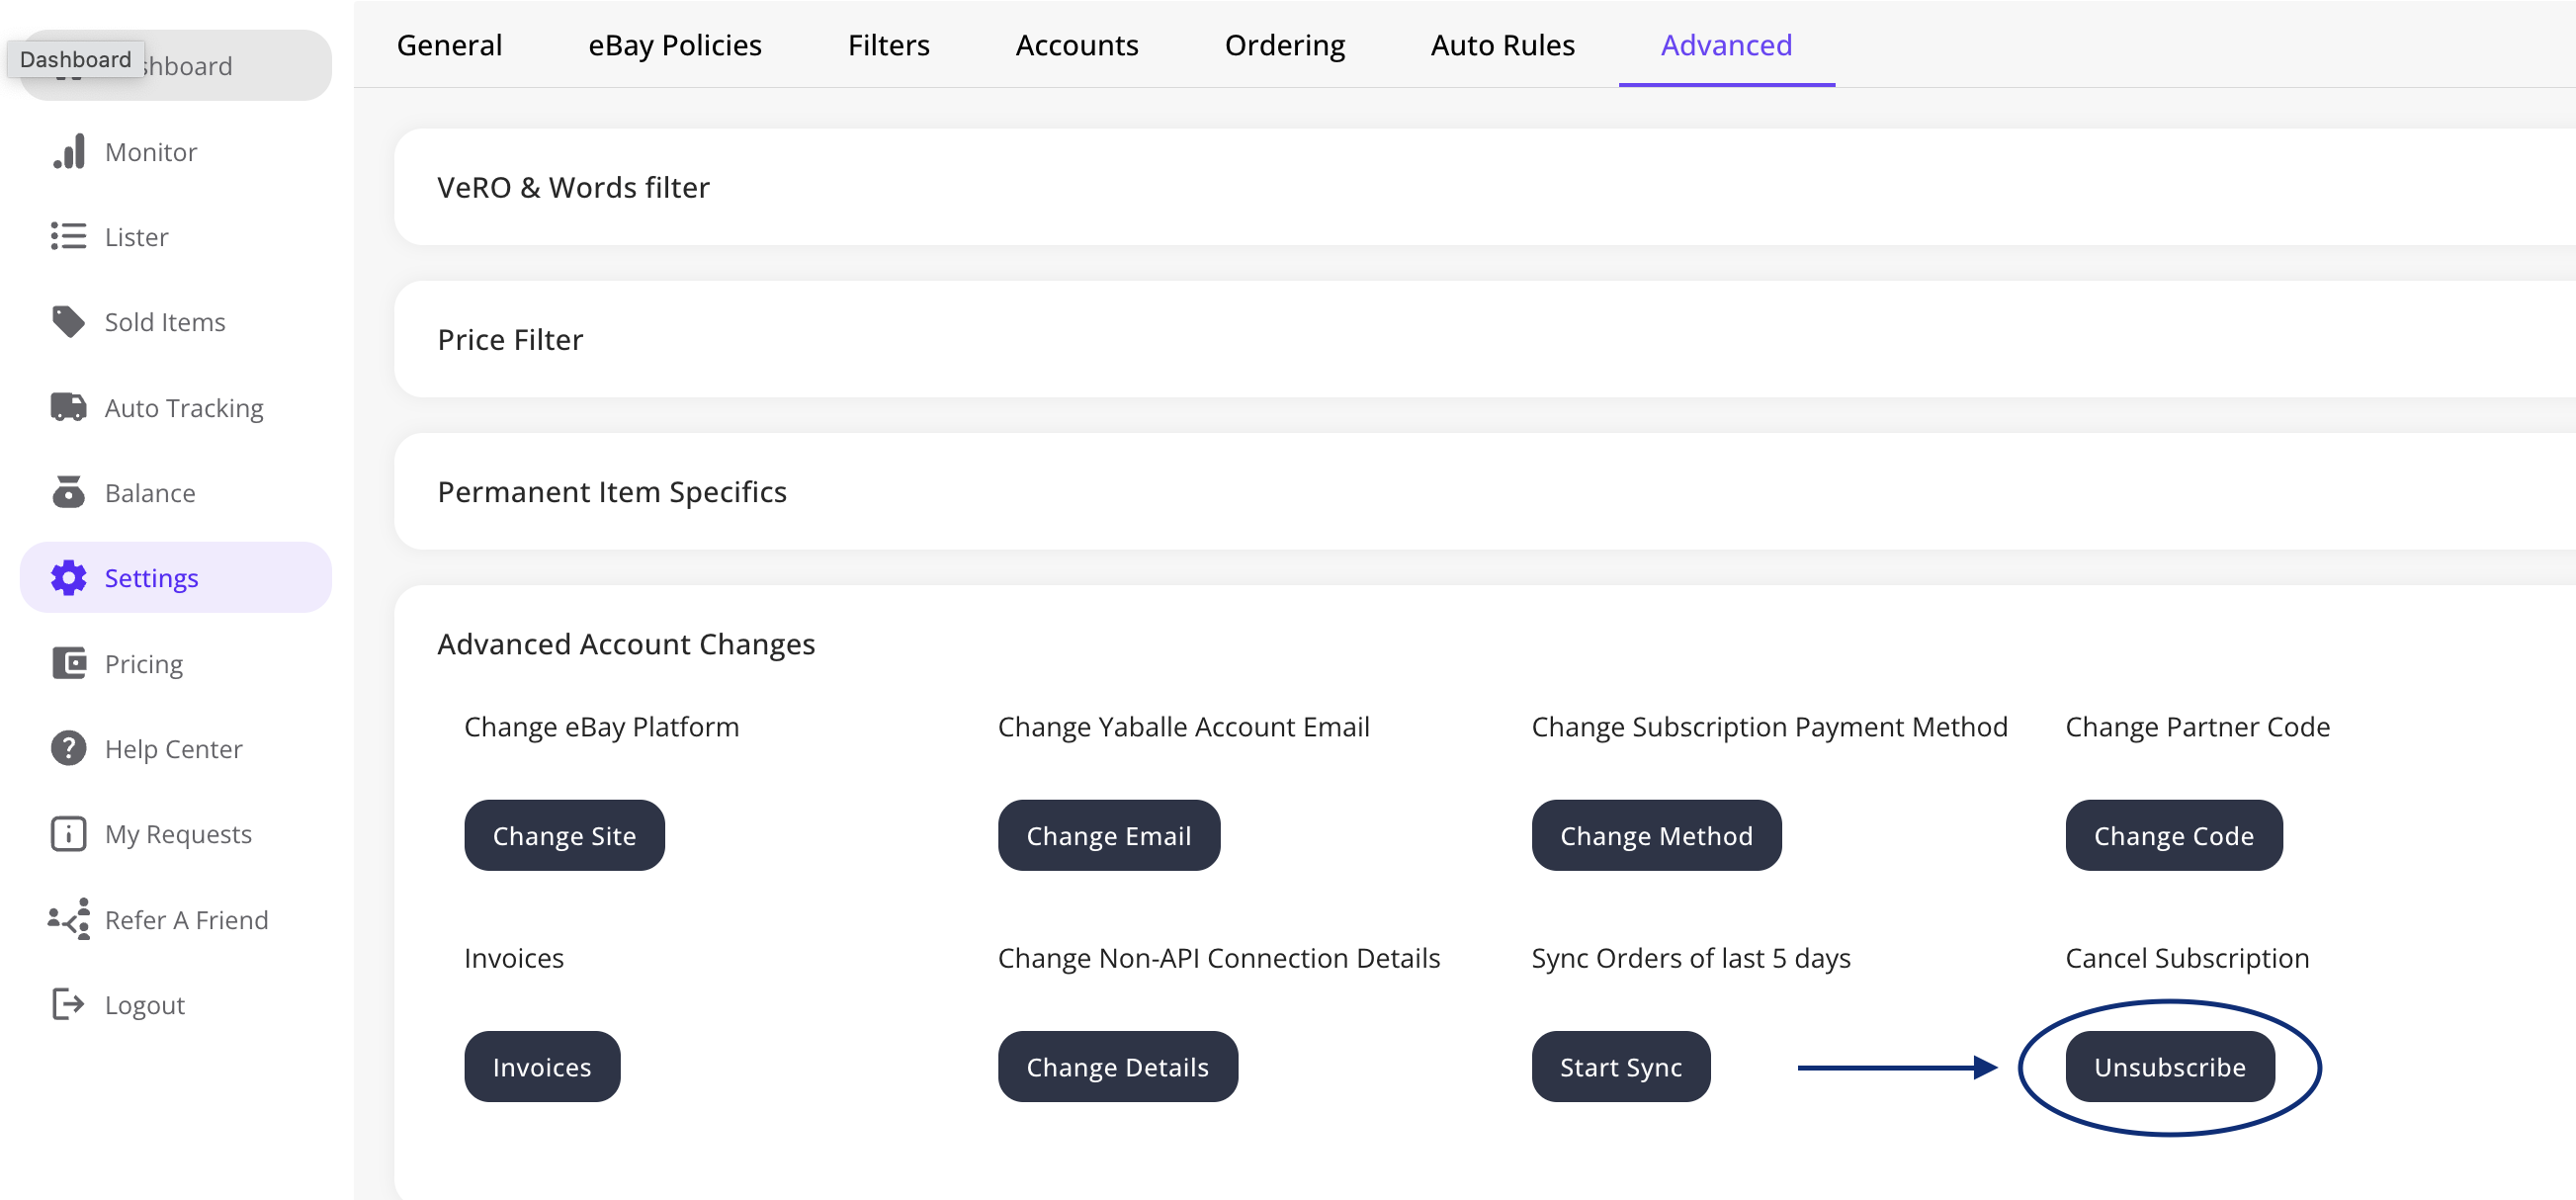
Task: Open the Monitor page in the sidebar
Action: pyautogui.click(x=176, y=152)
